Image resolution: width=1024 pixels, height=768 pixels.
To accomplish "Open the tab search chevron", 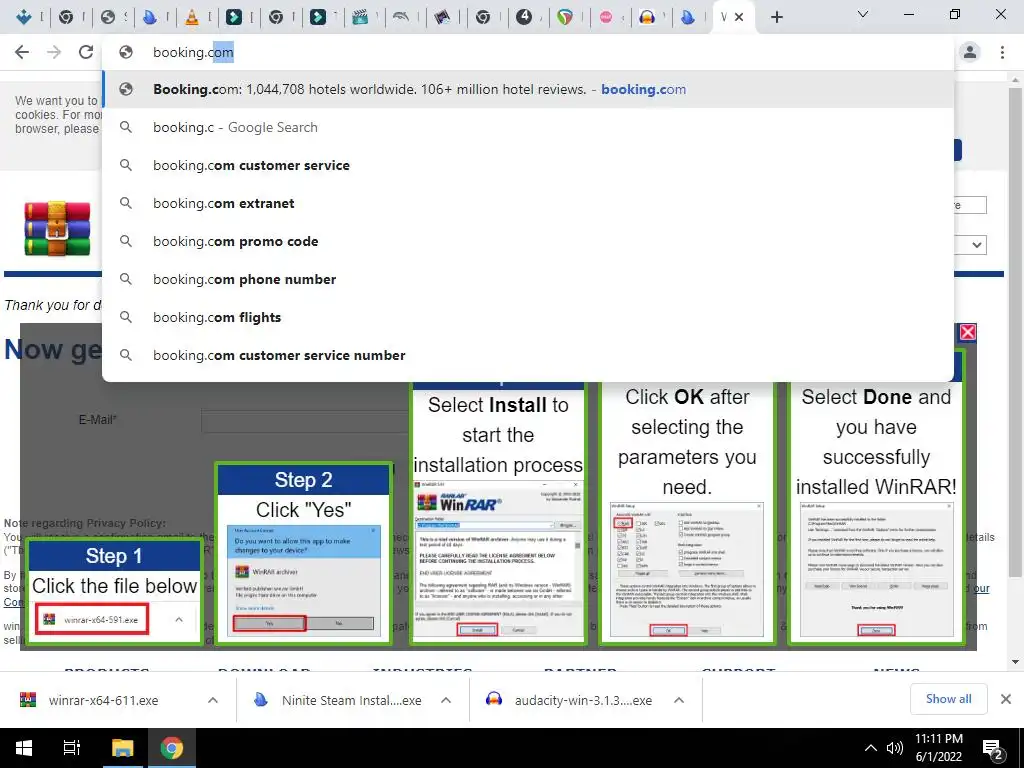I will pos(863,14).
